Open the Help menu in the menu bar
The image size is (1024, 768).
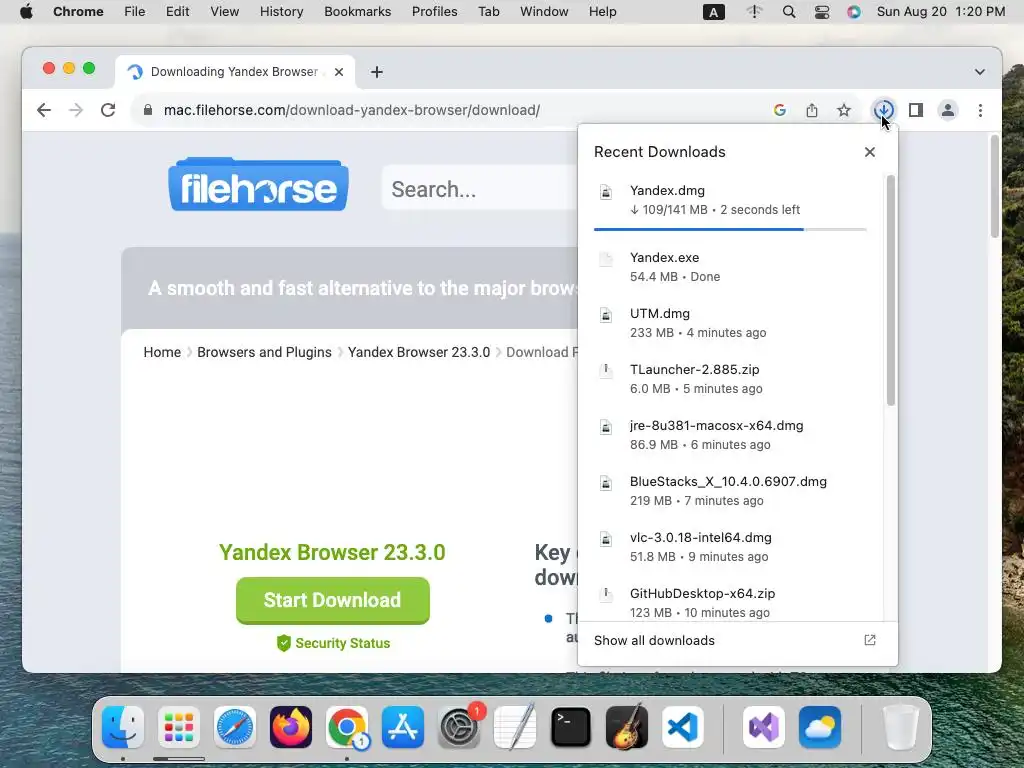(x=602, y=12)
